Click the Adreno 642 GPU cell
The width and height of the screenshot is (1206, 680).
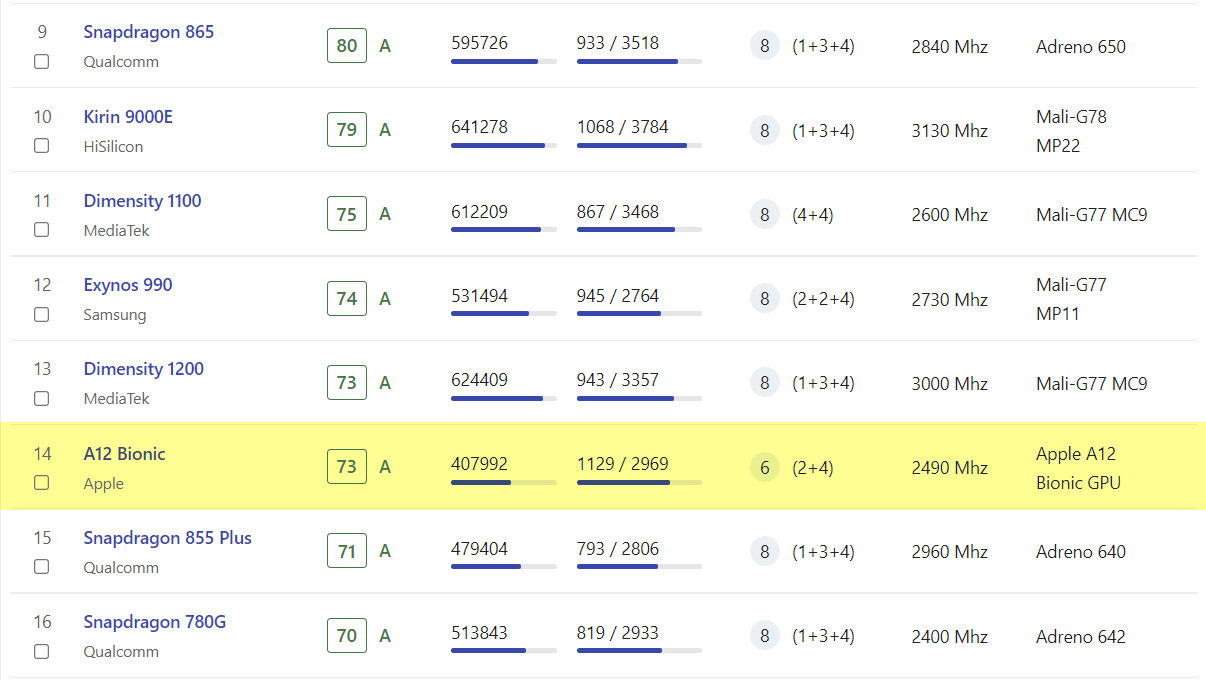tap(1081, 636)
